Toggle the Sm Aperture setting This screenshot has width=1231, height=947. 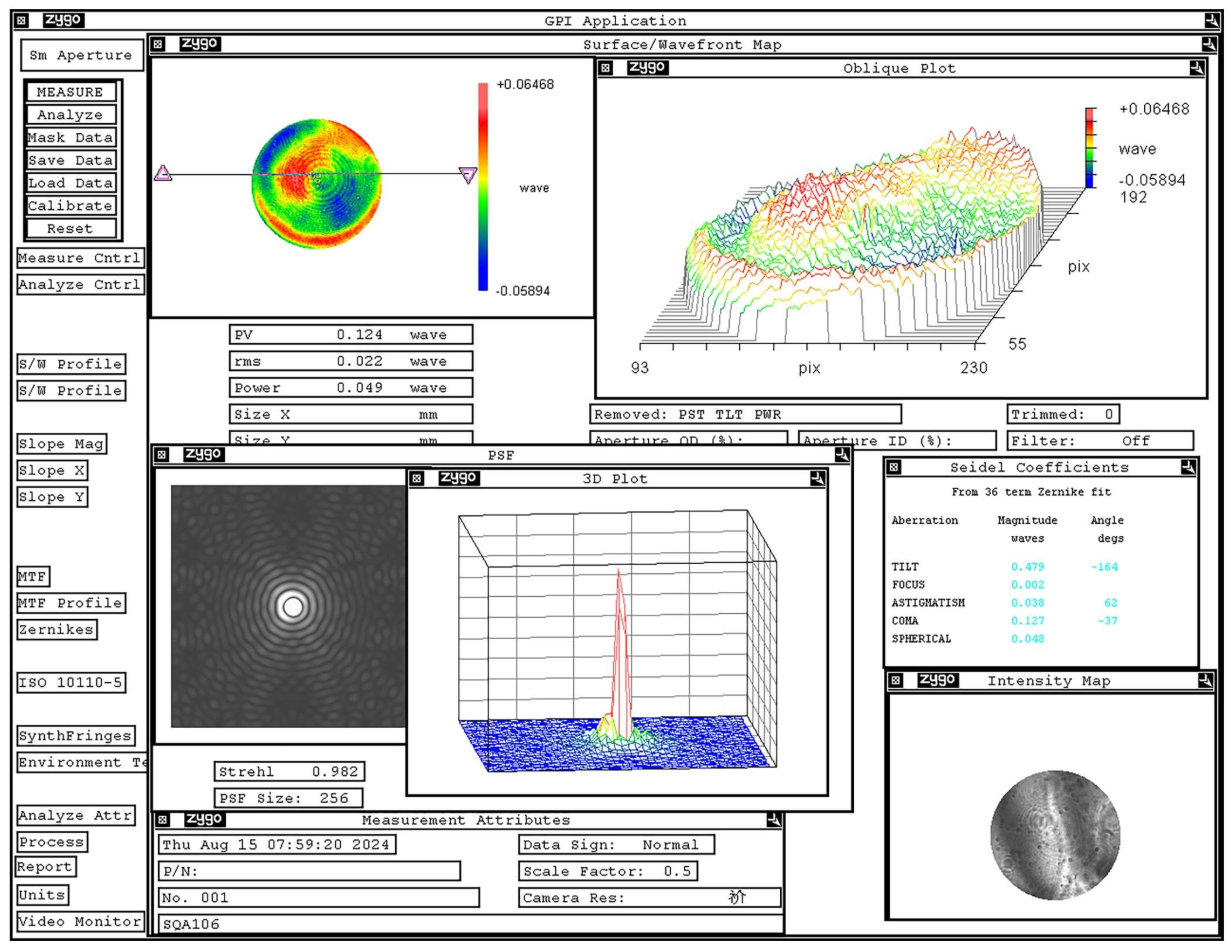81,56
